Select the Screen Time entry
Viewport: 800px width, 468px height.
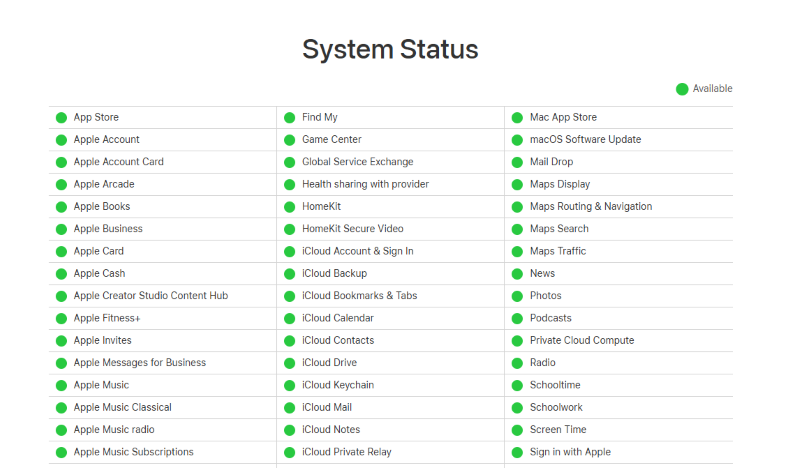pyautogui.click(x=558, y=430)
